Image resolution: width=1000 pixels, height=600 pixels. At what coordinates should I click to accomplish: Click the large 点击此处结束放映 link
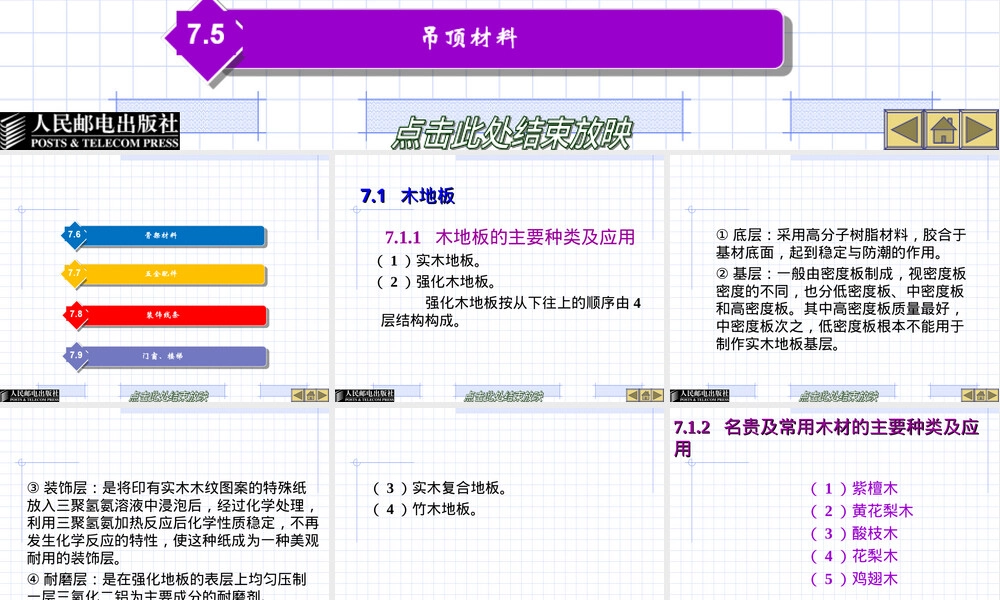[512, 133]
